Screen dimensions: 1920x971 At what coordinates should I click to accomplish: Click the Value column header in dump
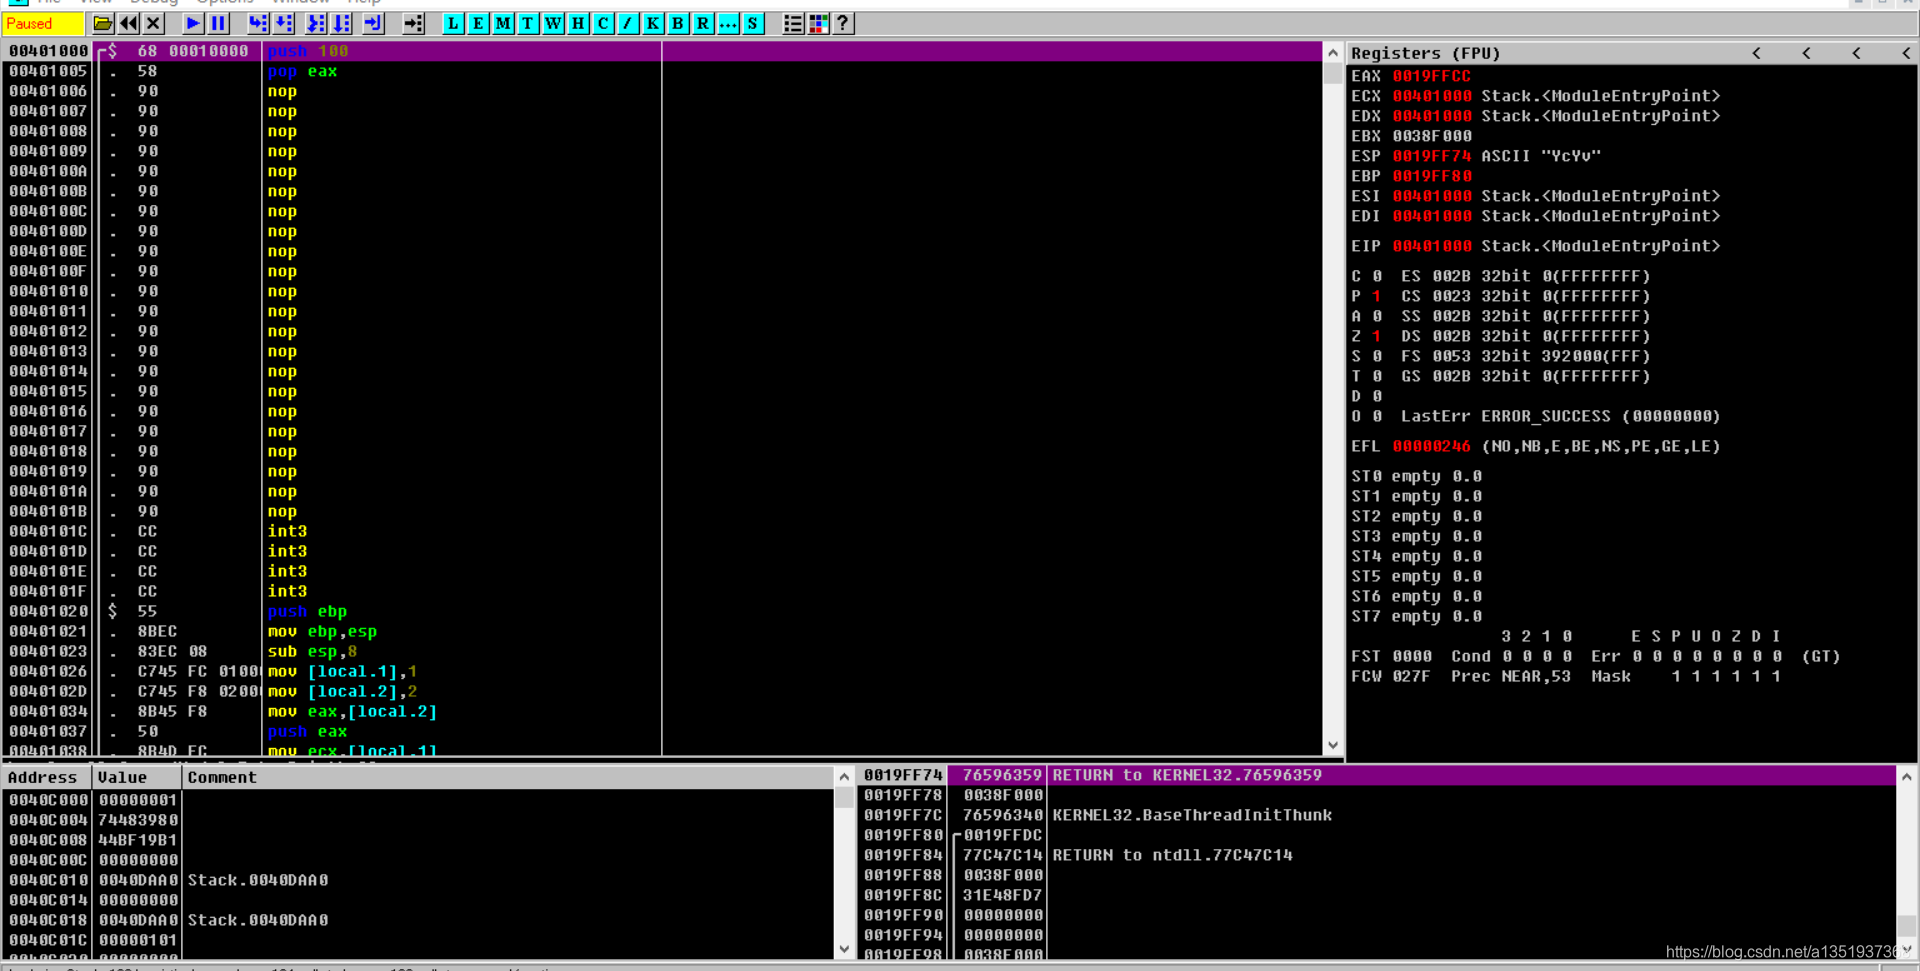pos(137,777)
